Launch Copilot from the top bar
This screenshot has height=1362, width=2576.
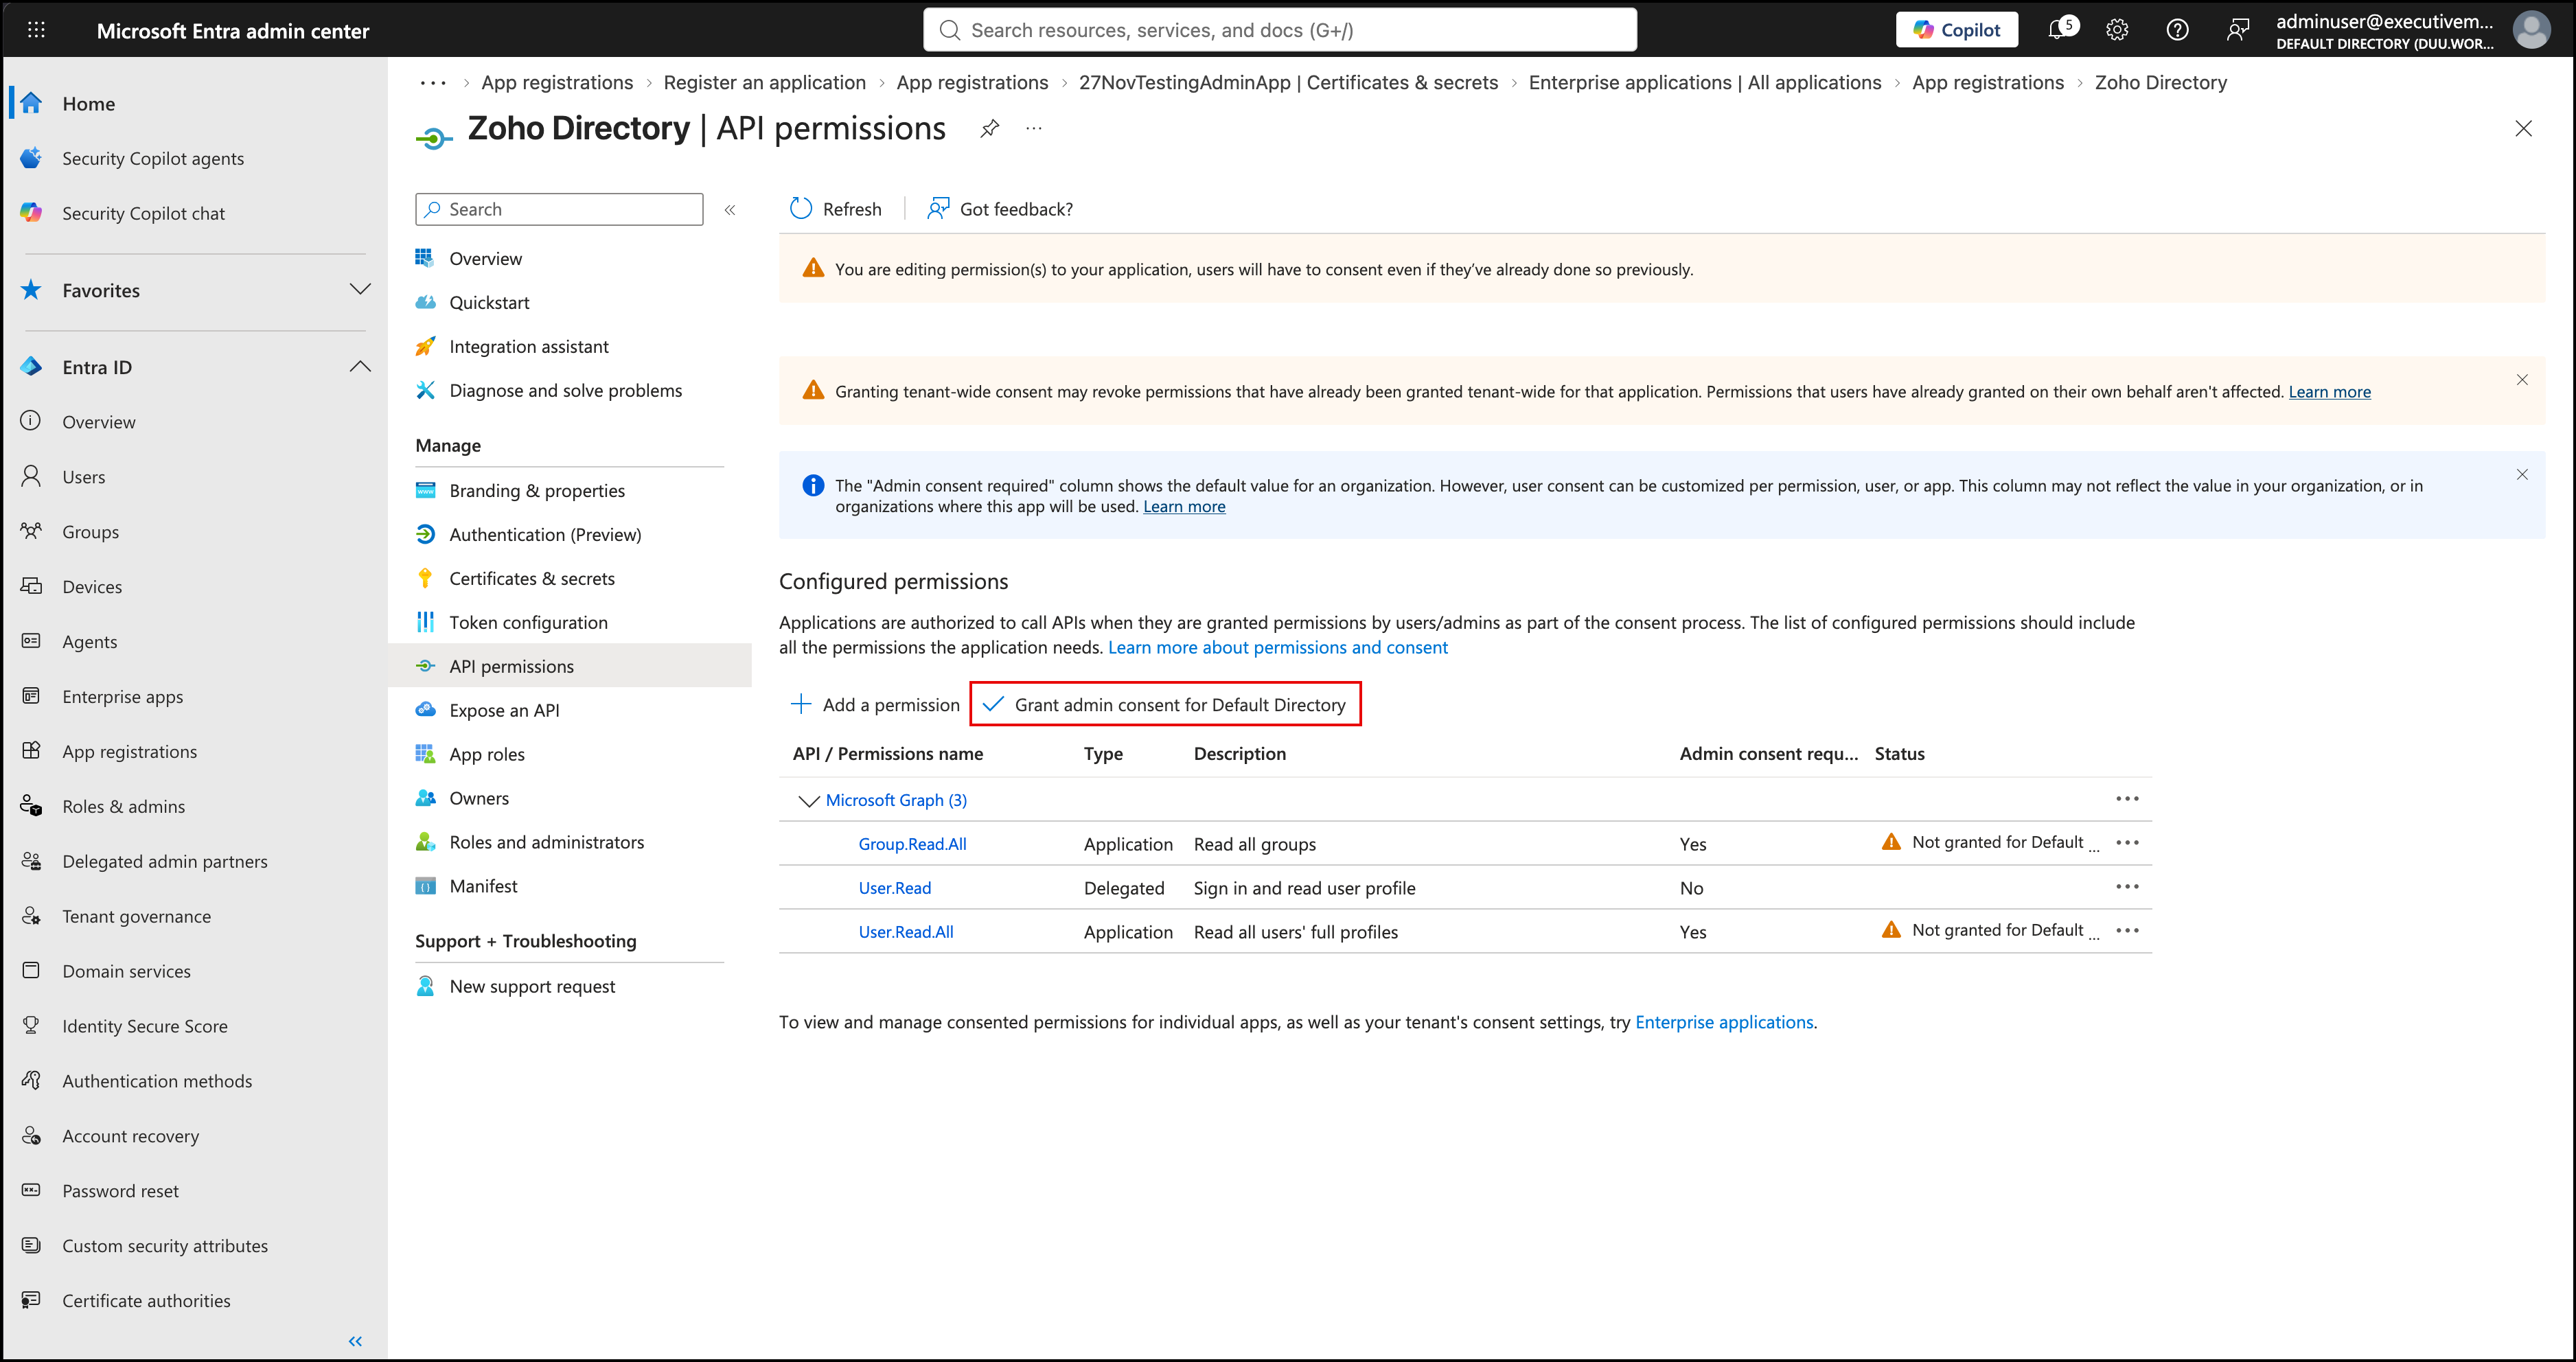point(1956,30)
